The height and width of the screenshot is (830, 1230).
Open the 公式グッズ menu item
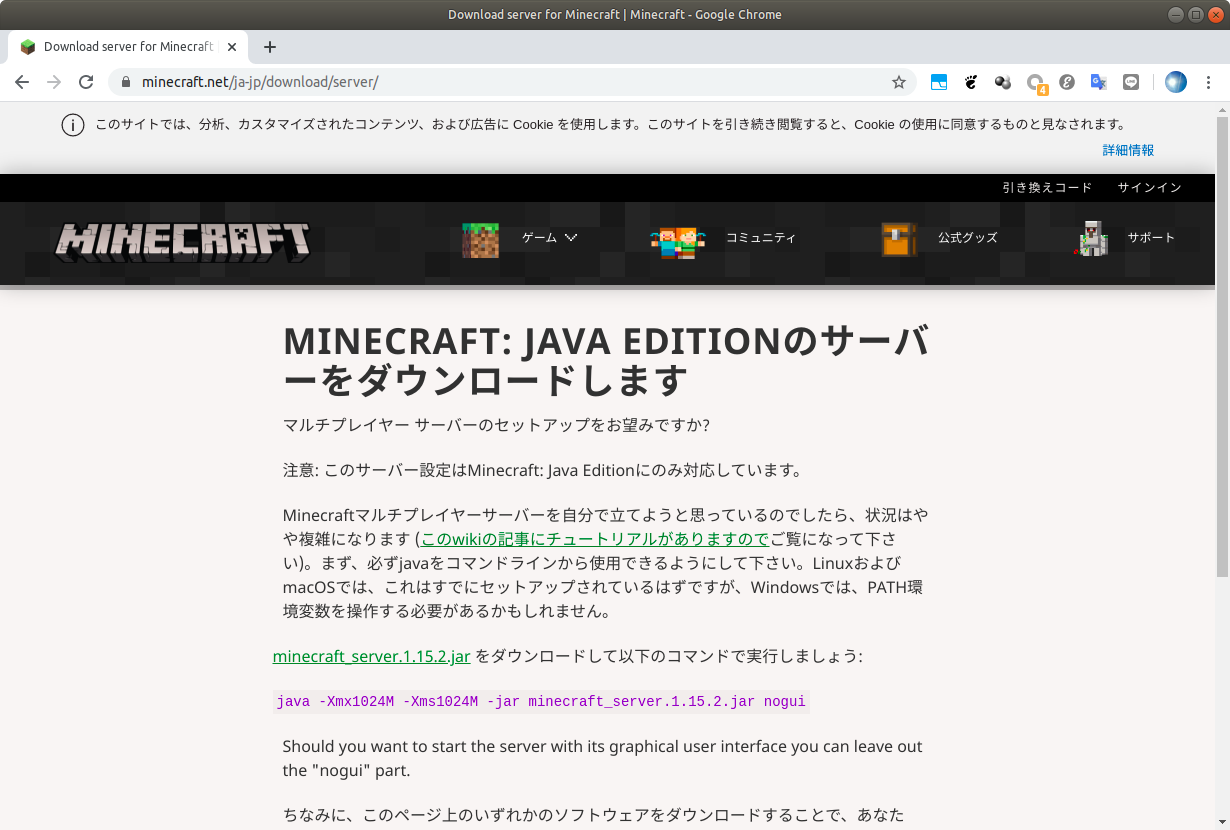968,238
